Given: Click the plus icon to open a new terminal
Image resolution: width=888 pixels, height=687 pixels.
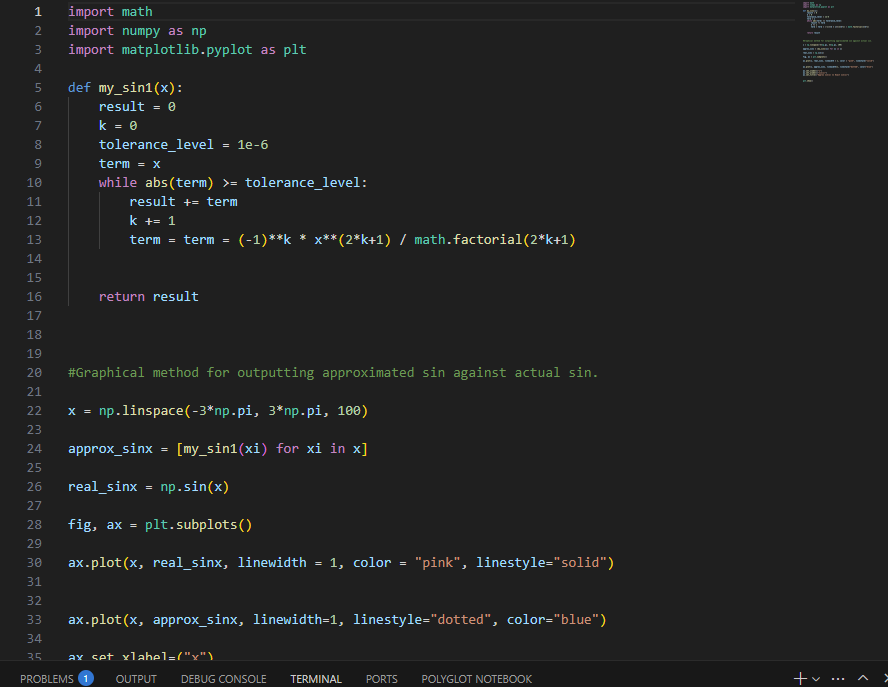Looking at the screenshot, I should click(x=799, y=678).
